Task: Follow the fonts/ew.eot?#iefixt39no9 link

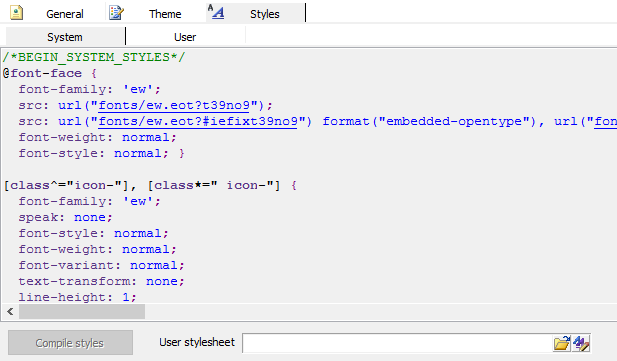Action: pos(198,122)
